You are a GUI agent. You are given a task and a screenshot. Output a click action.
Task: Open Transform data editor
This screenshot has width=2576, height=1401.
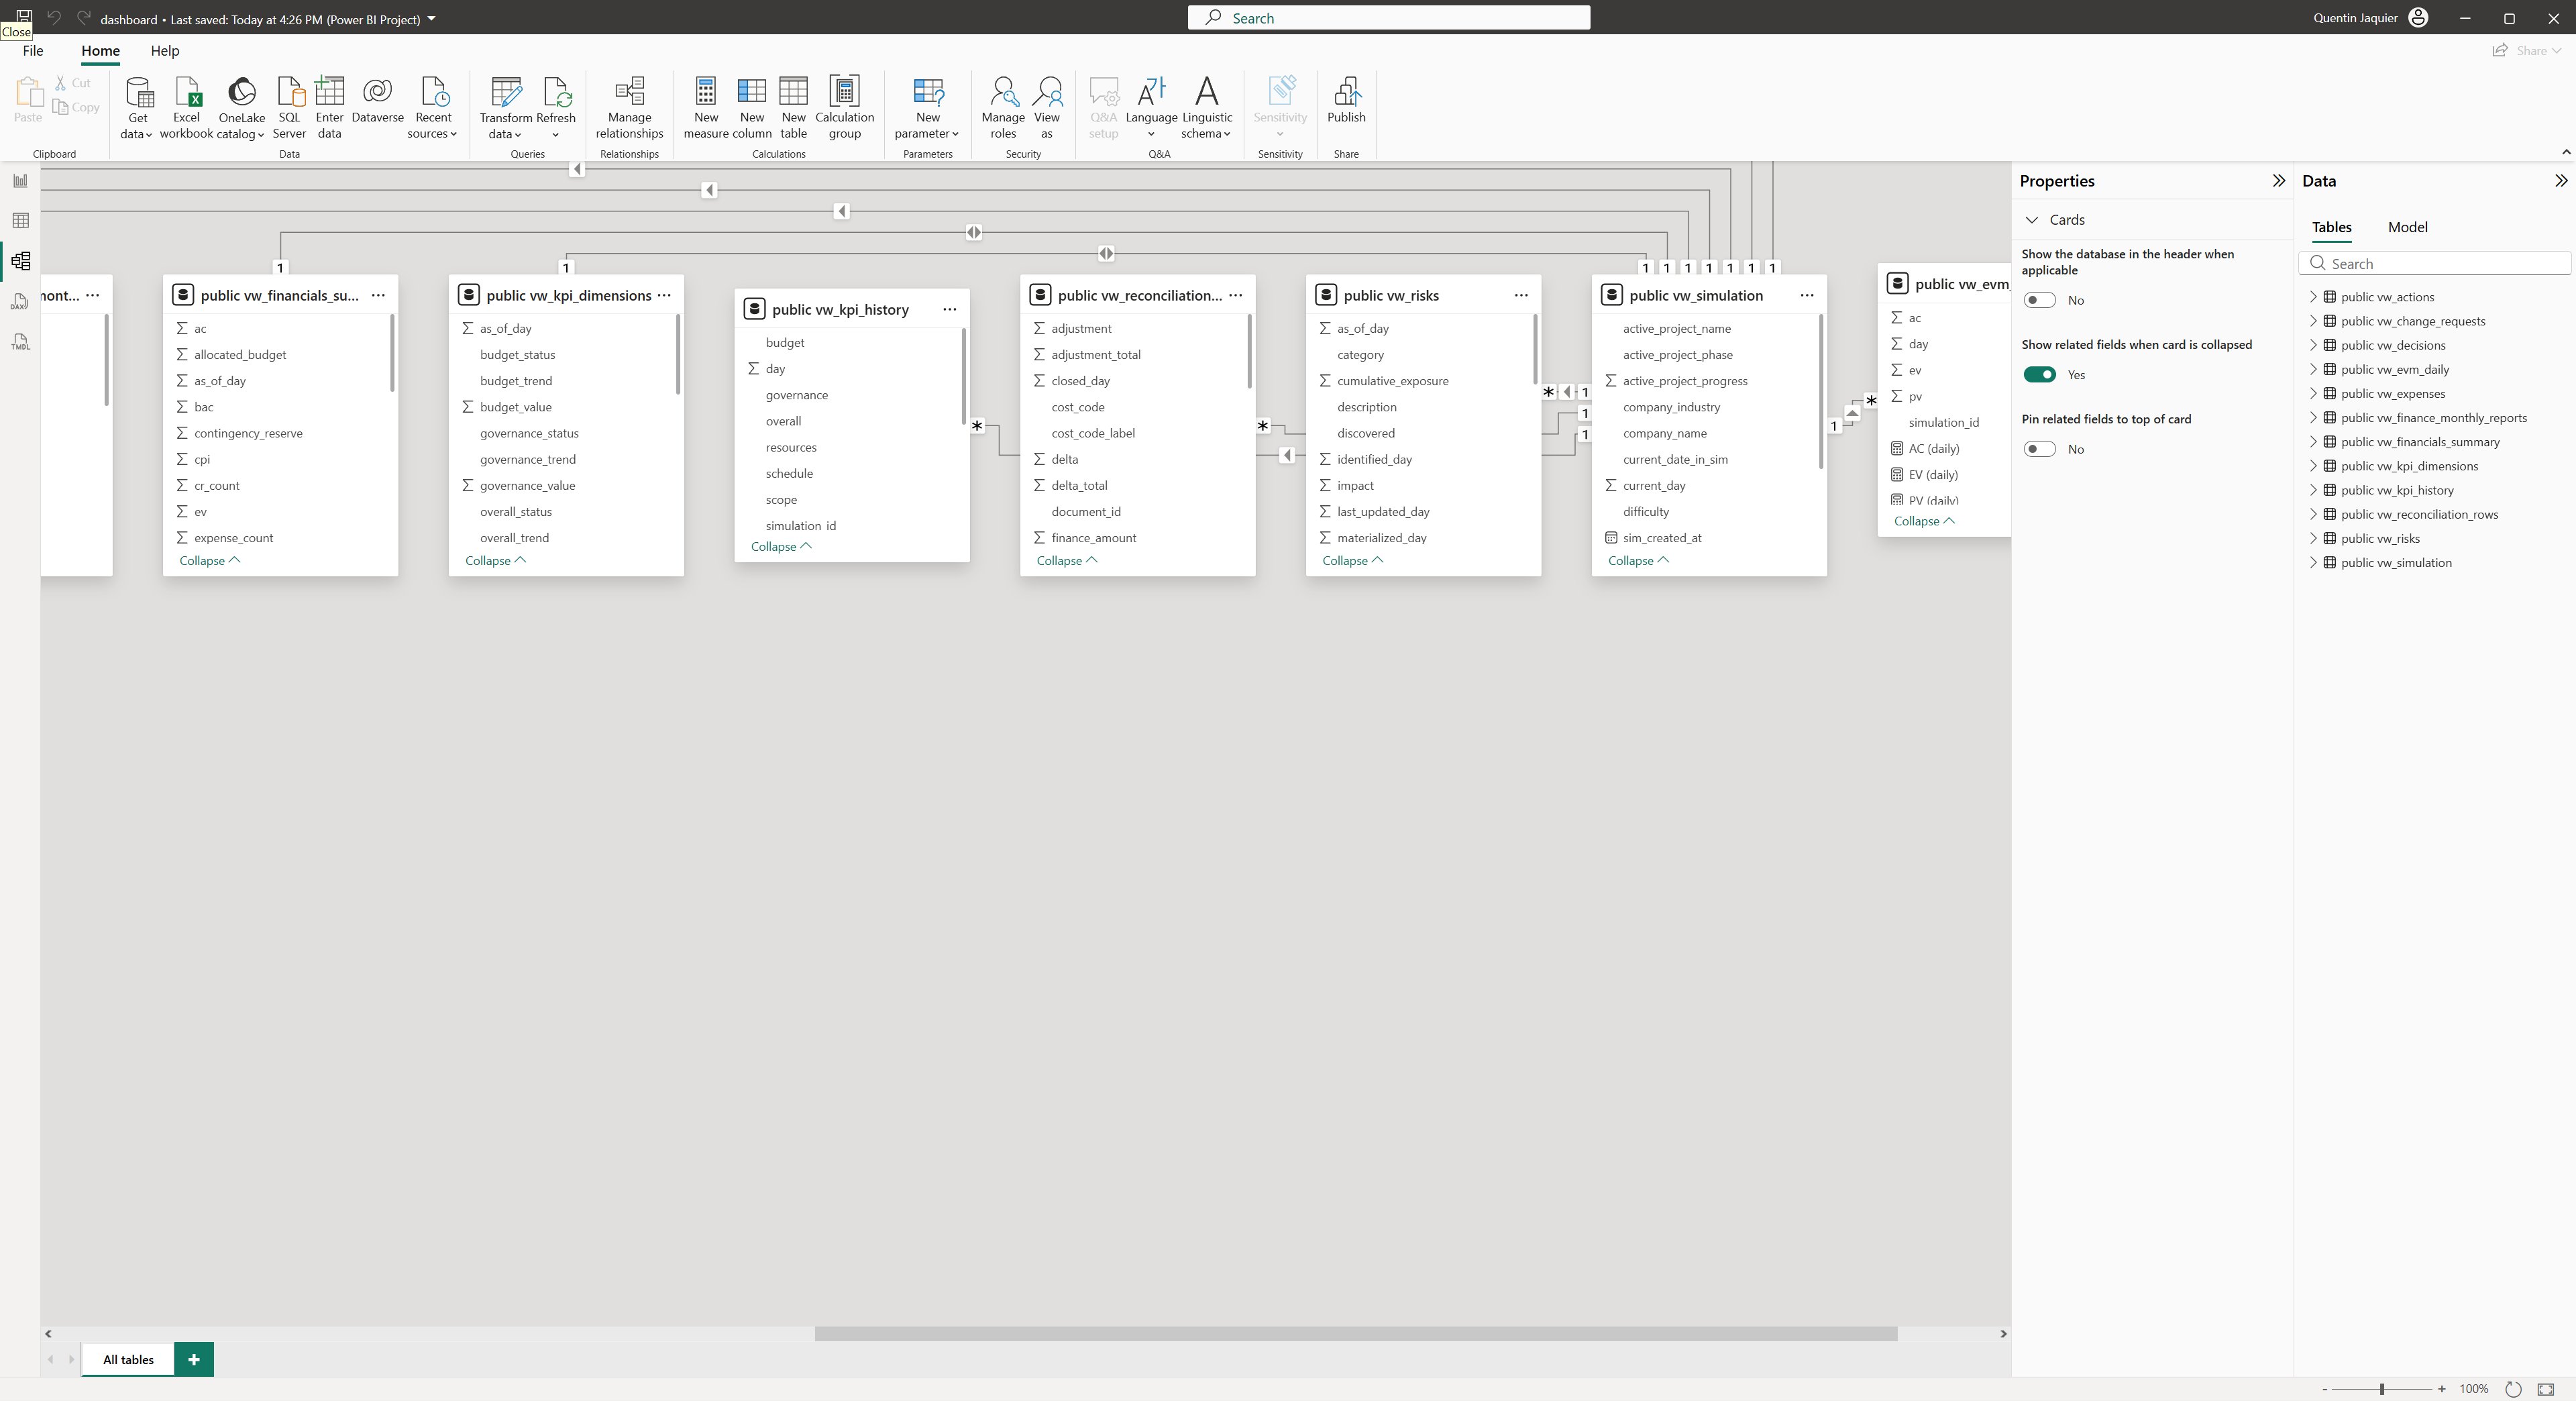(505, 108)
